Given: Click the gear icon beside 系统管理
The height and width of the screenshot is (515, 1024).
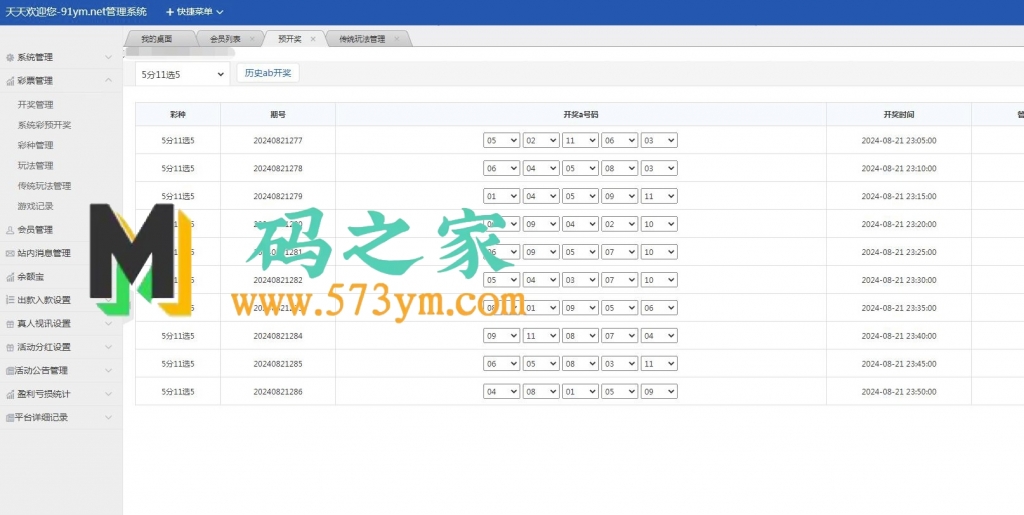Looking at the screenshot, I should tap(10, 57).
